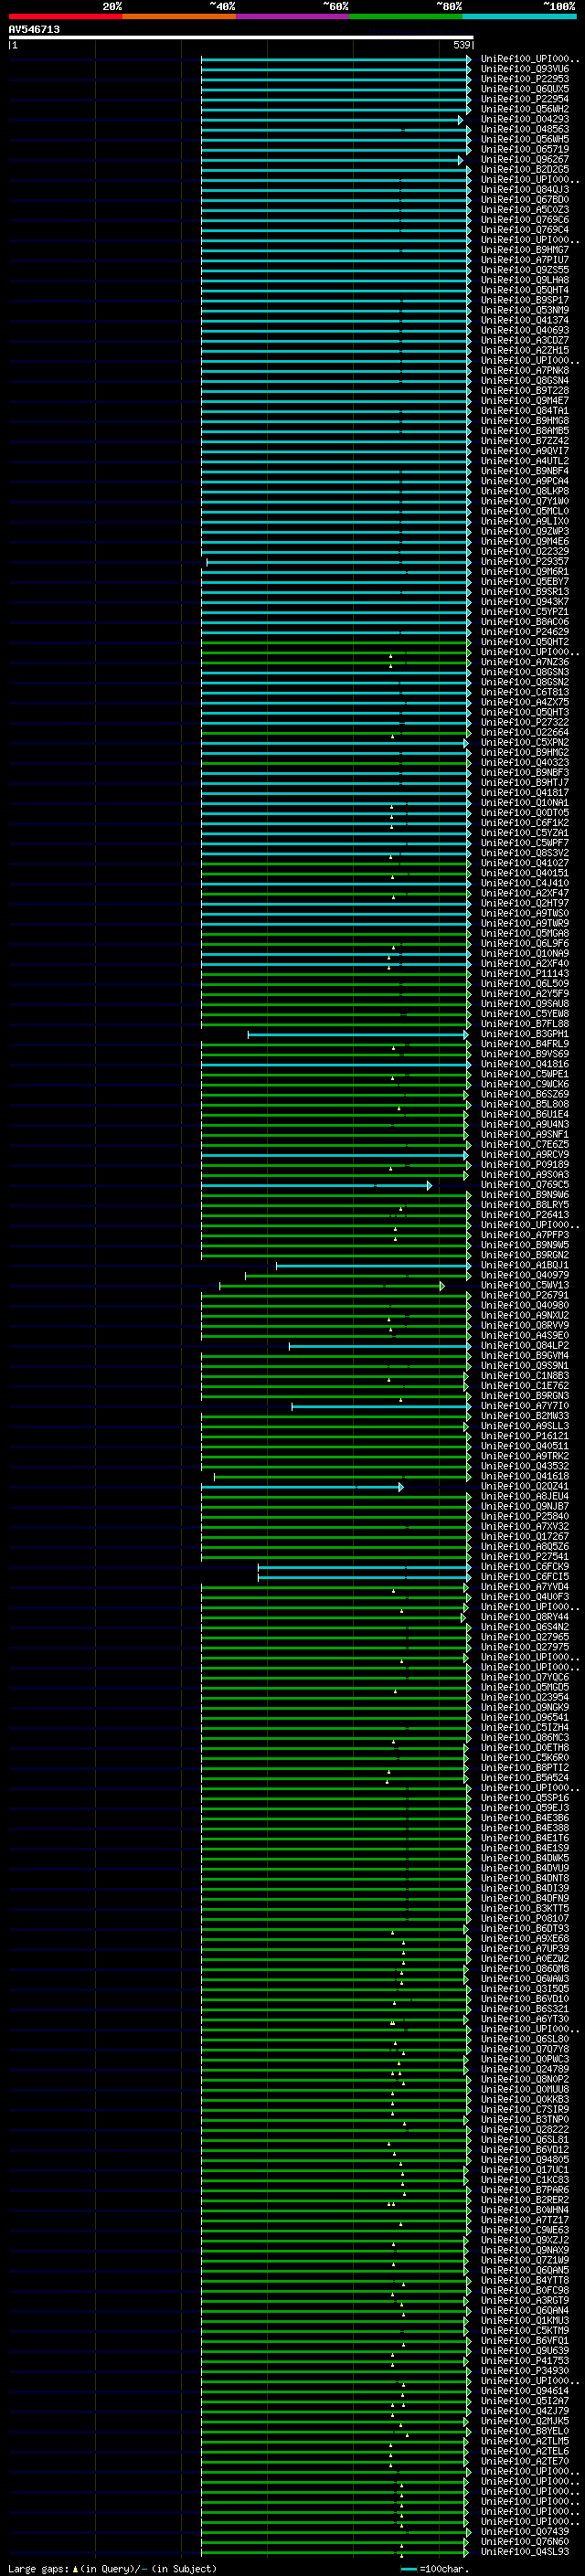Click the UniRef100_Q769C4 label
The width and height of the screenshot is (585, 2576).
525,230
